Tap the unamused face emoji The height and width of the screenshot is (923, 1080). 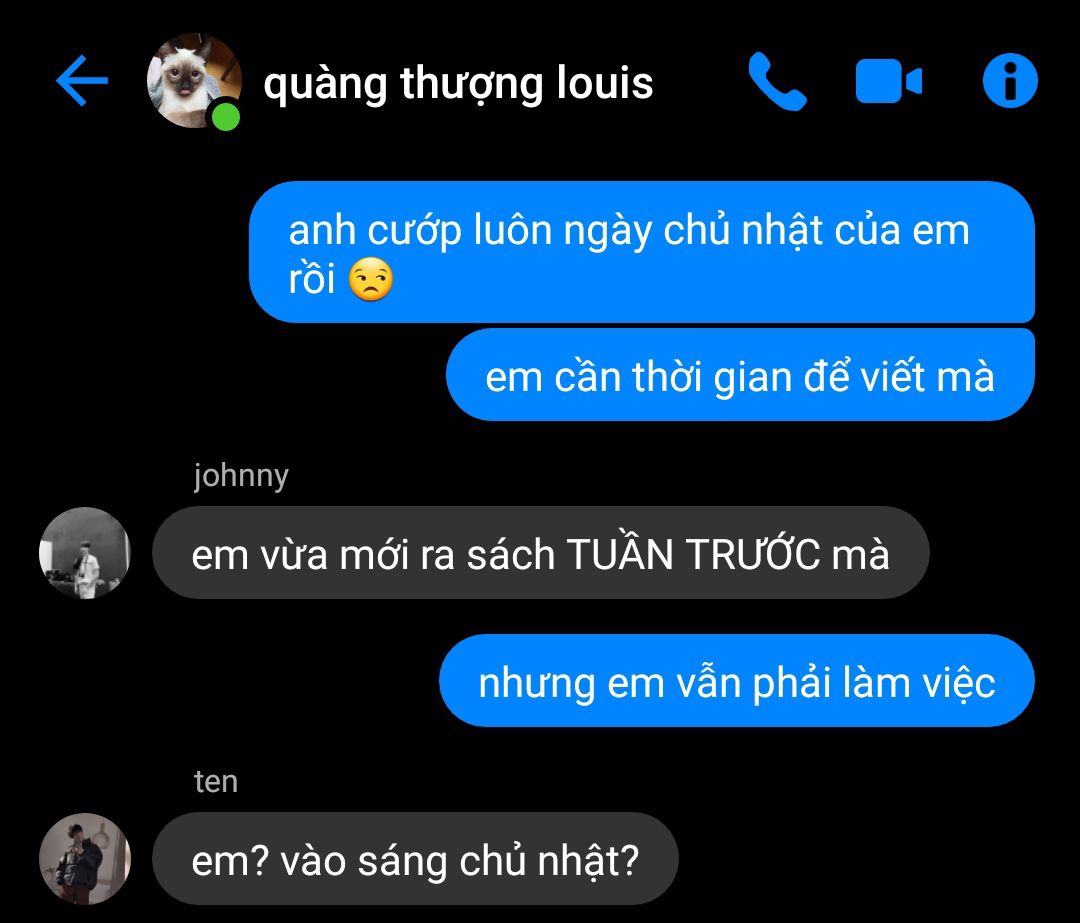point(371,280)
